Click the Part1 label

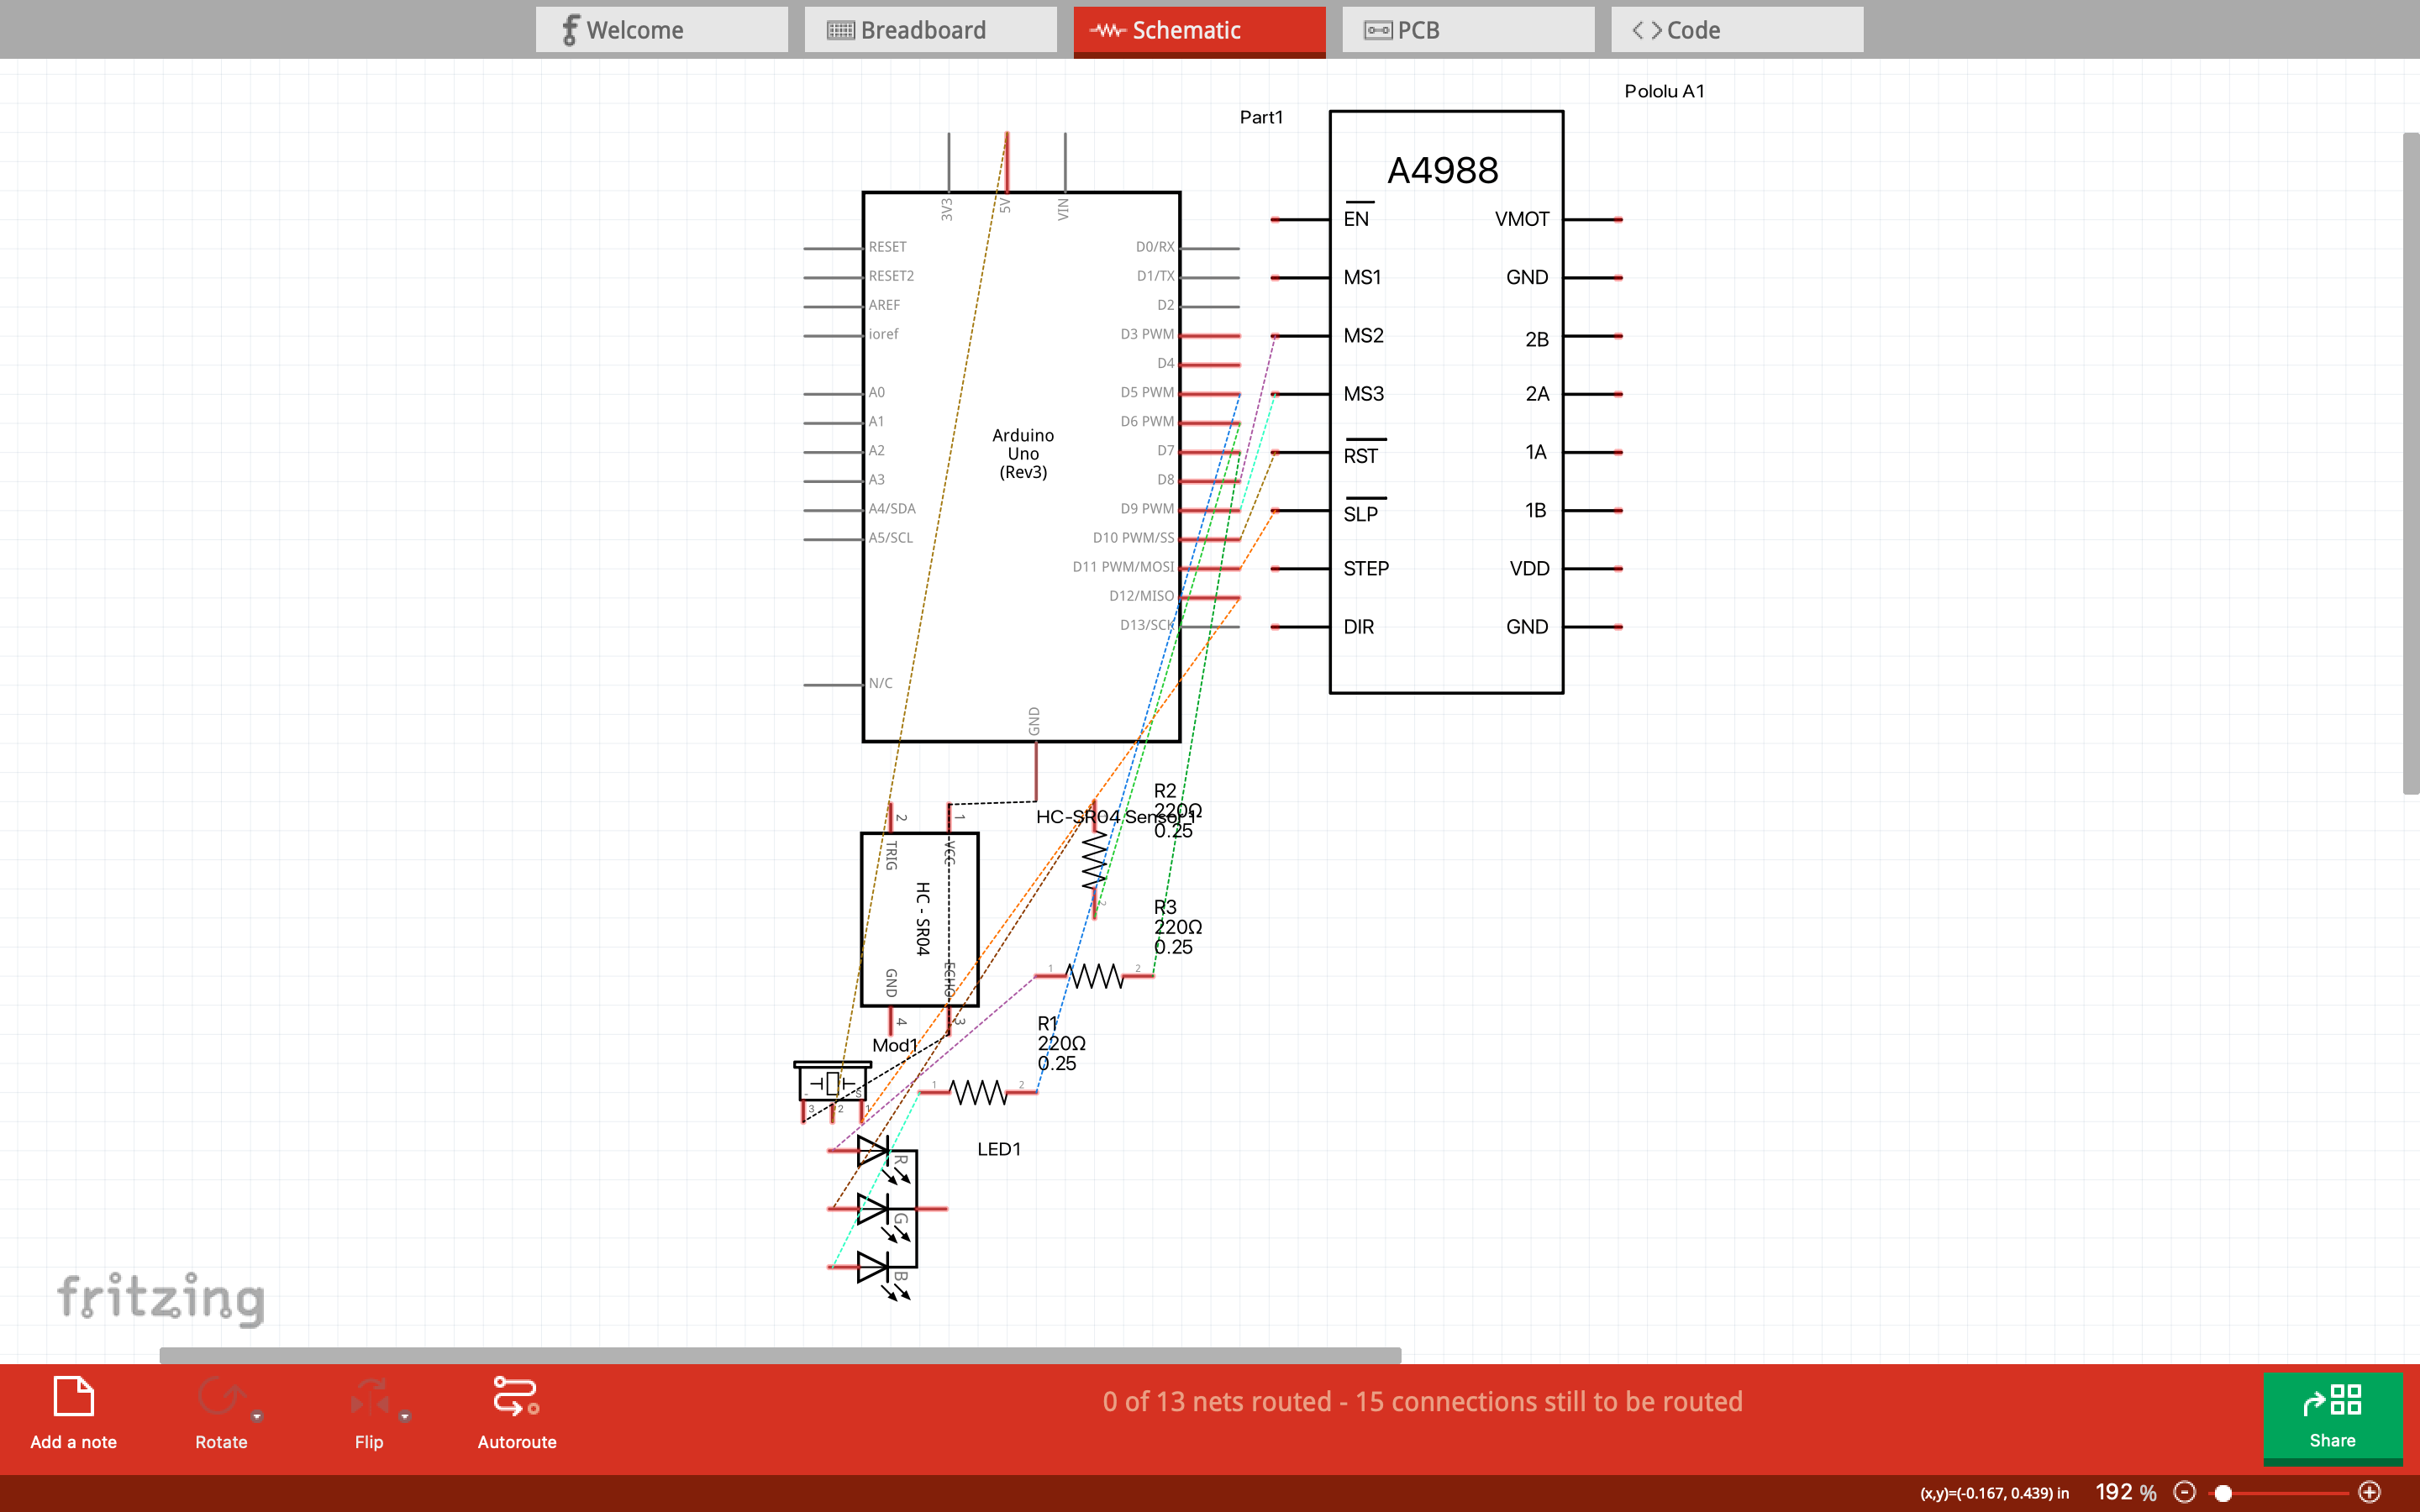1261,117
